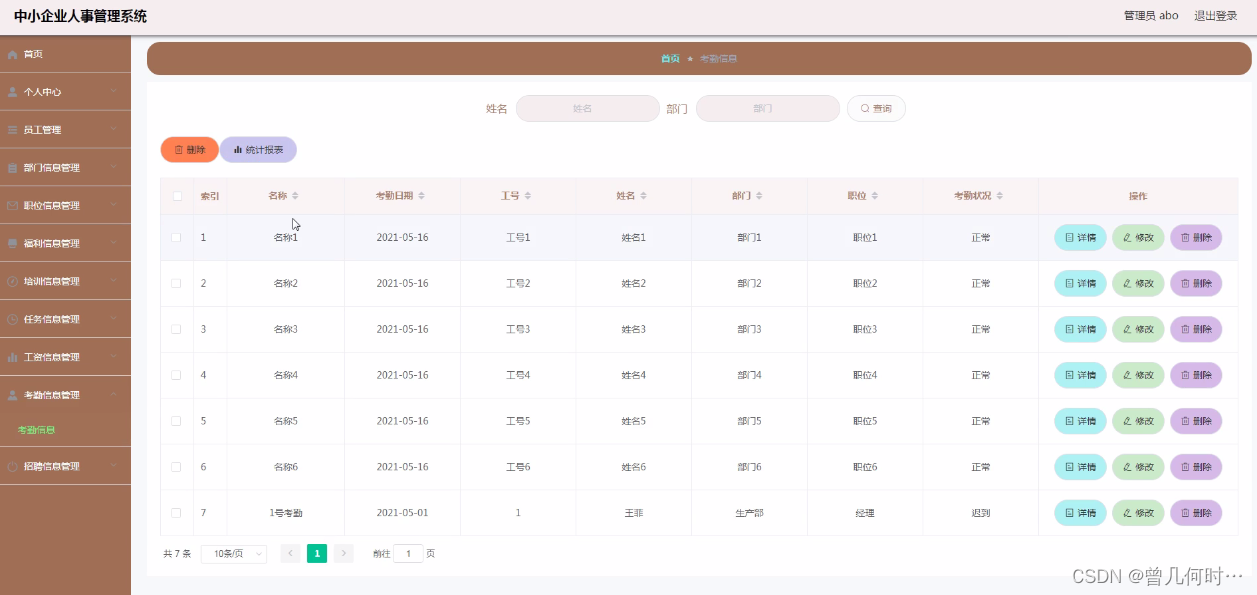The width and height of the screenshot is (1257, 595).
Task: Click 退出登录 to log out
Action: (1215, 15)
